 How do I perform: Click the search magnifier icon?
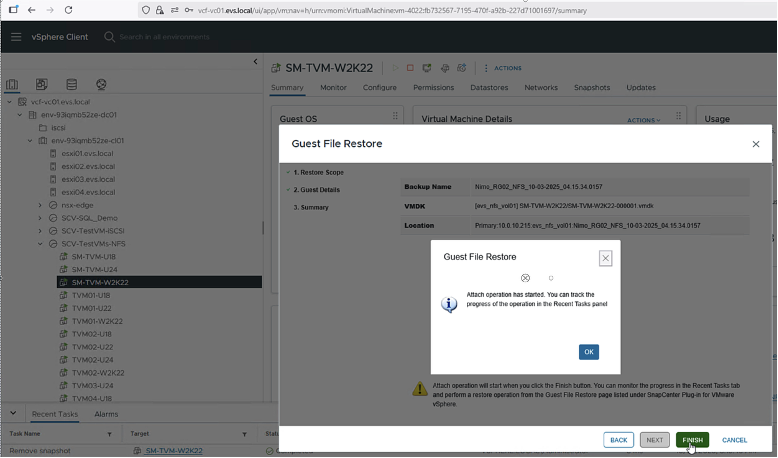(x=109, y=37)
